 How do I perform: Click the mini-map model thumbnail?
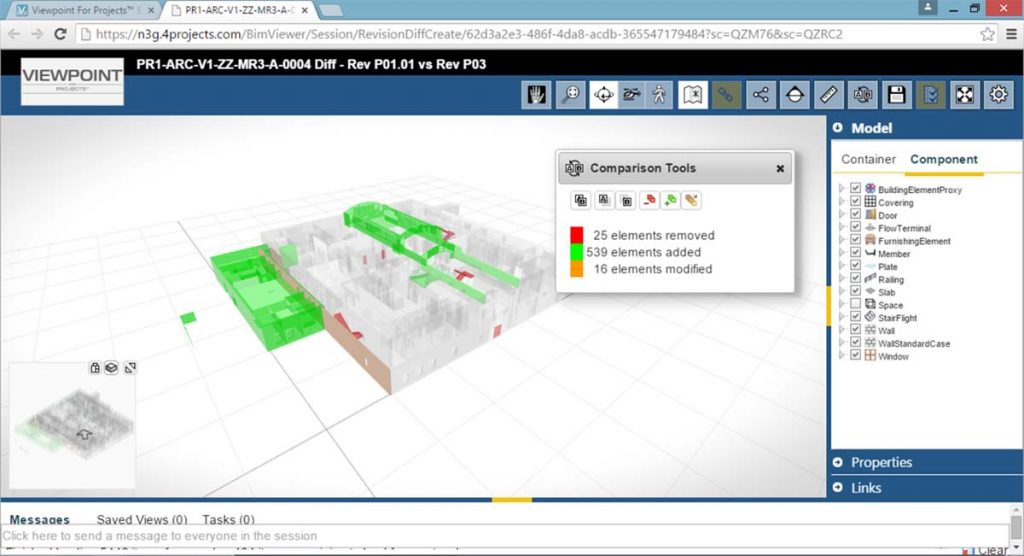tap(73, 423)
